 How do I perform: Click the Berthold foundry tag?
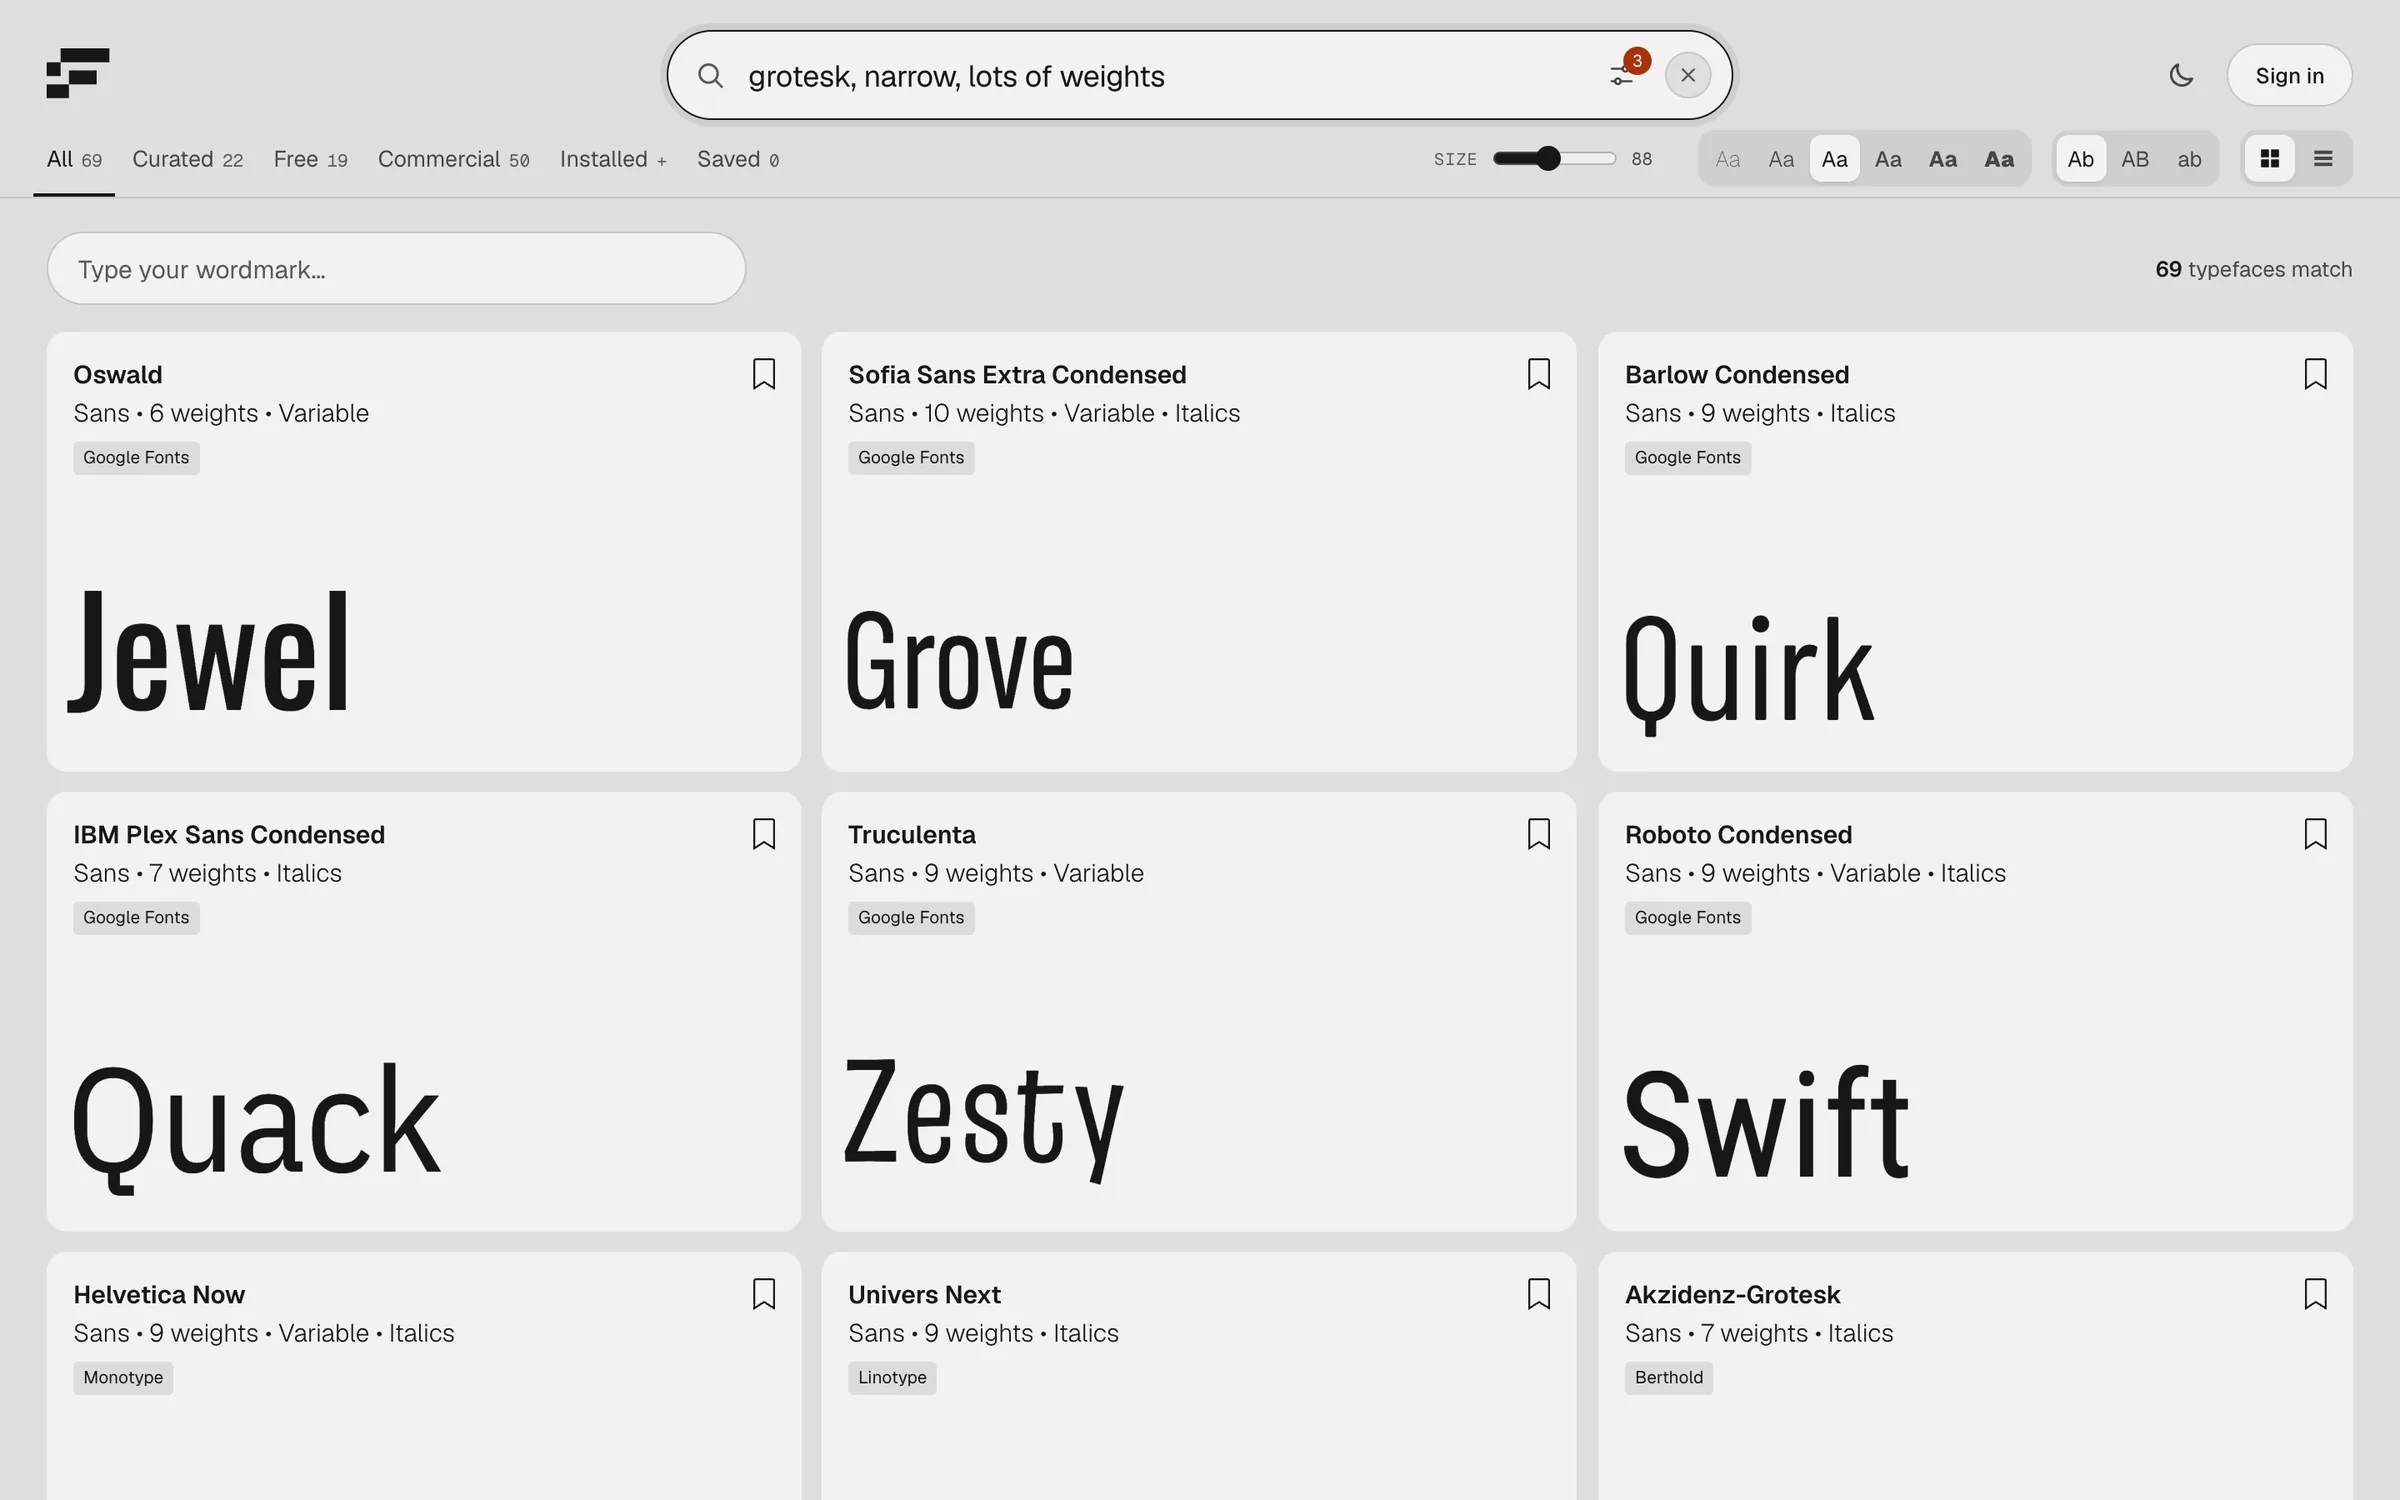pos(1669,1377)
